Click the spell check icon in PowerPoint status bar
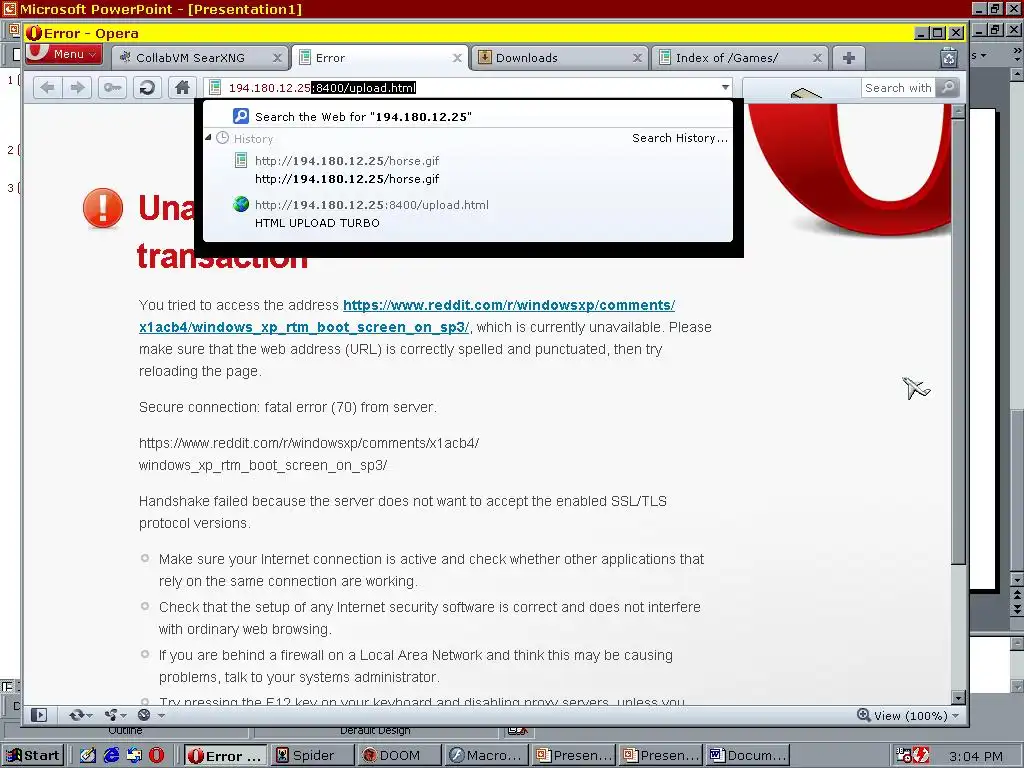The image size is (1024, 768). pos(517,730)
